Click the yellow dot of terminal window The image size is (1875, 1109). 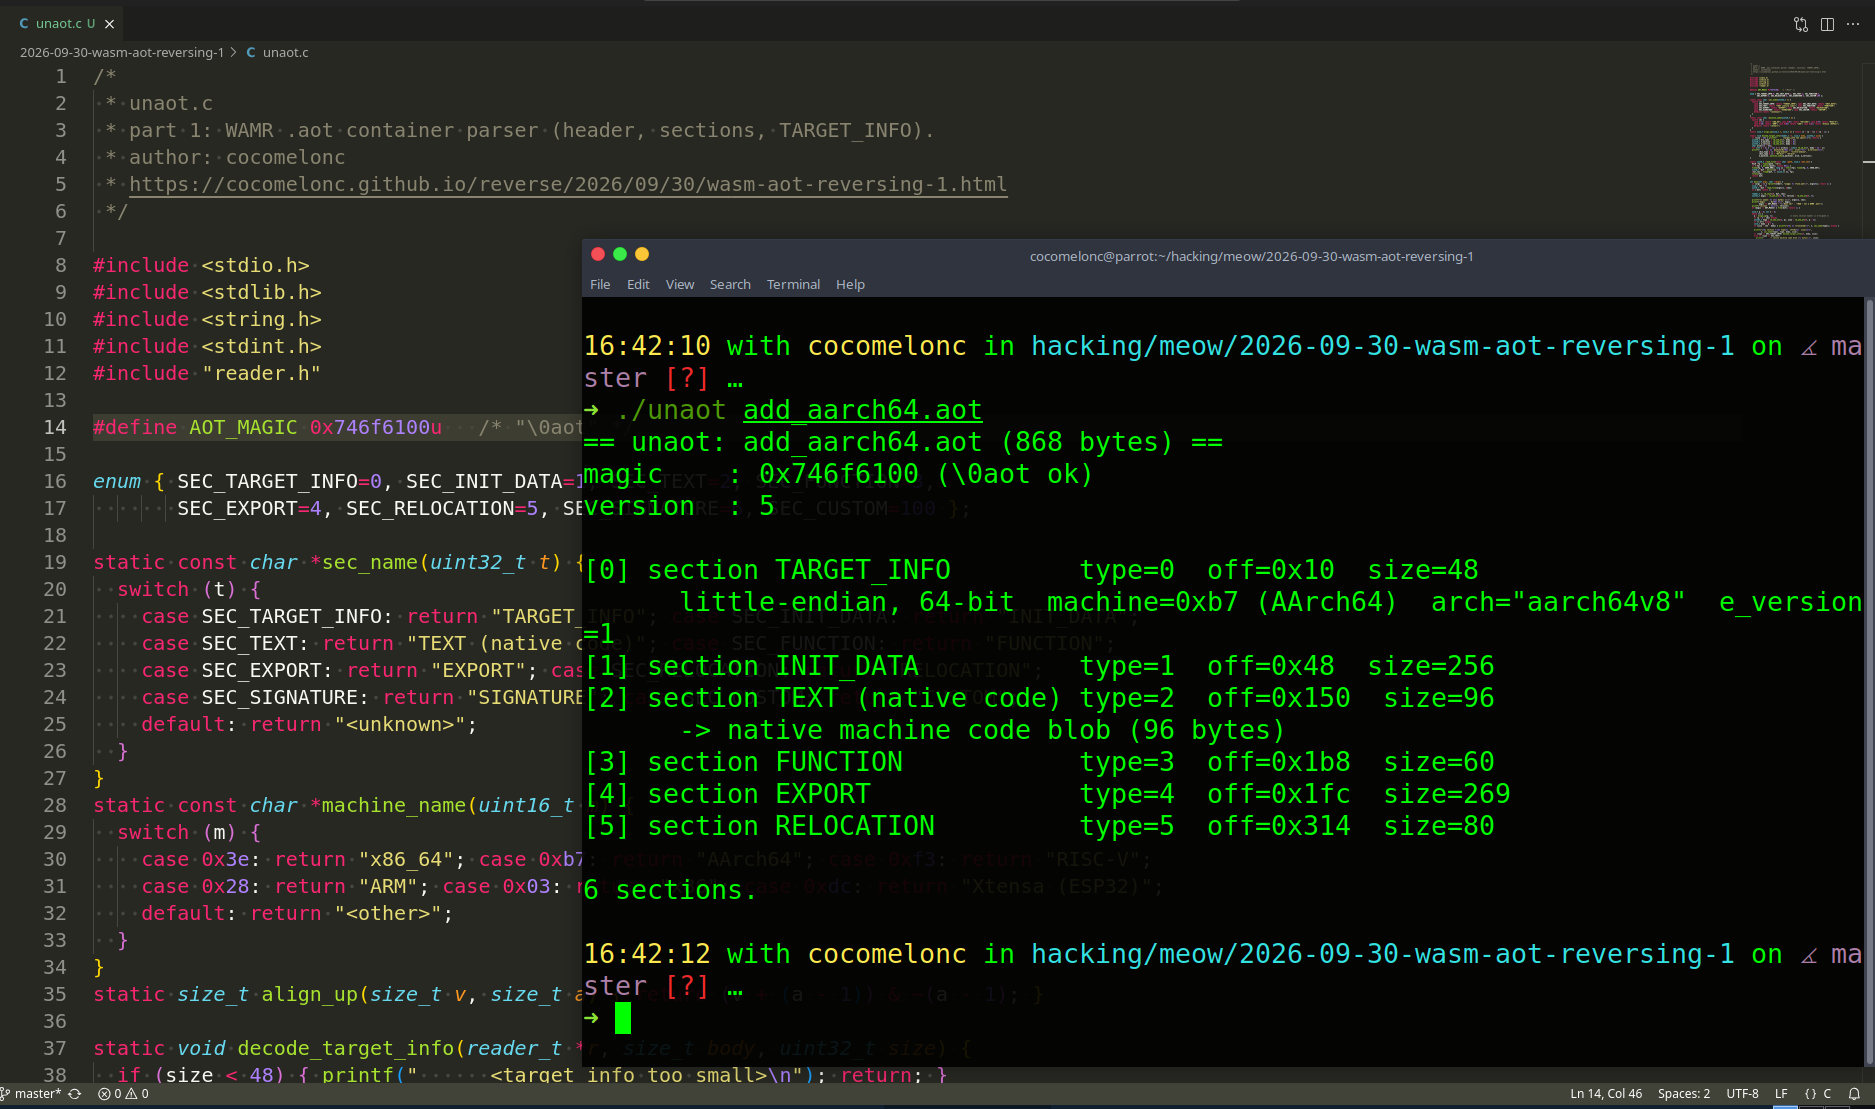pos(642,254)
